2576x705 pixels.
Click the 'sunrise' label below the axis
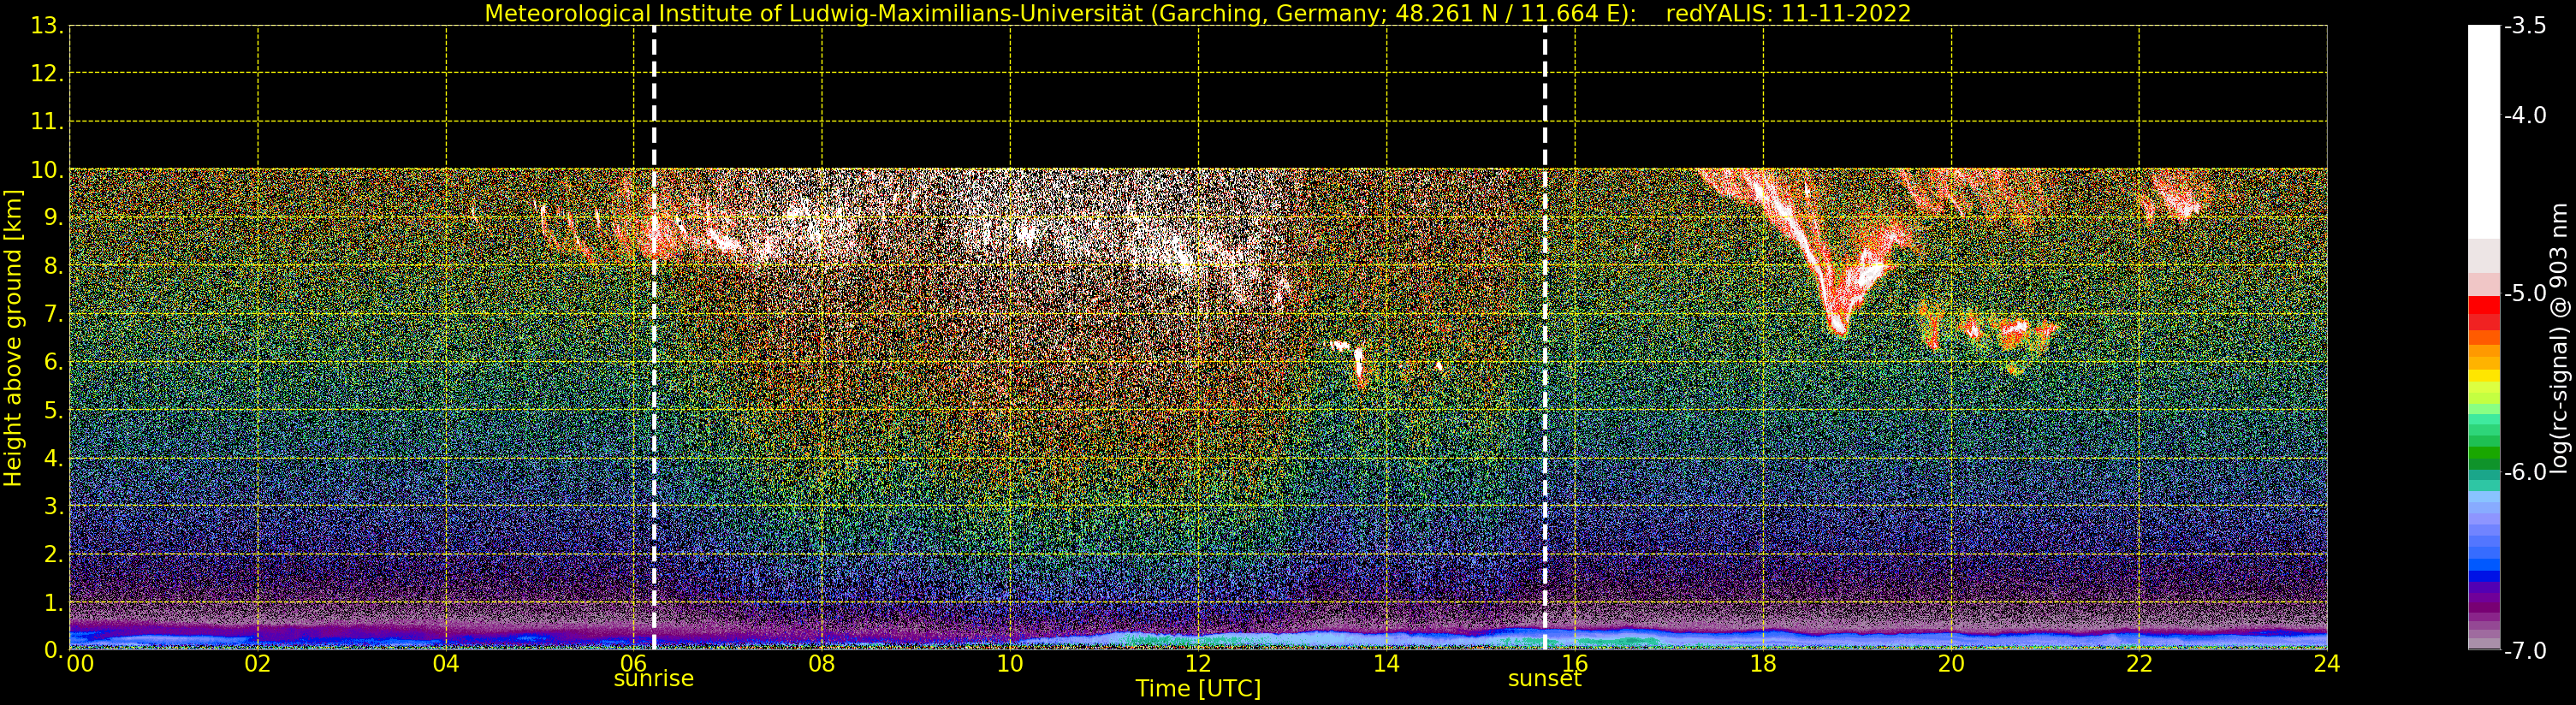coord(653,679)
